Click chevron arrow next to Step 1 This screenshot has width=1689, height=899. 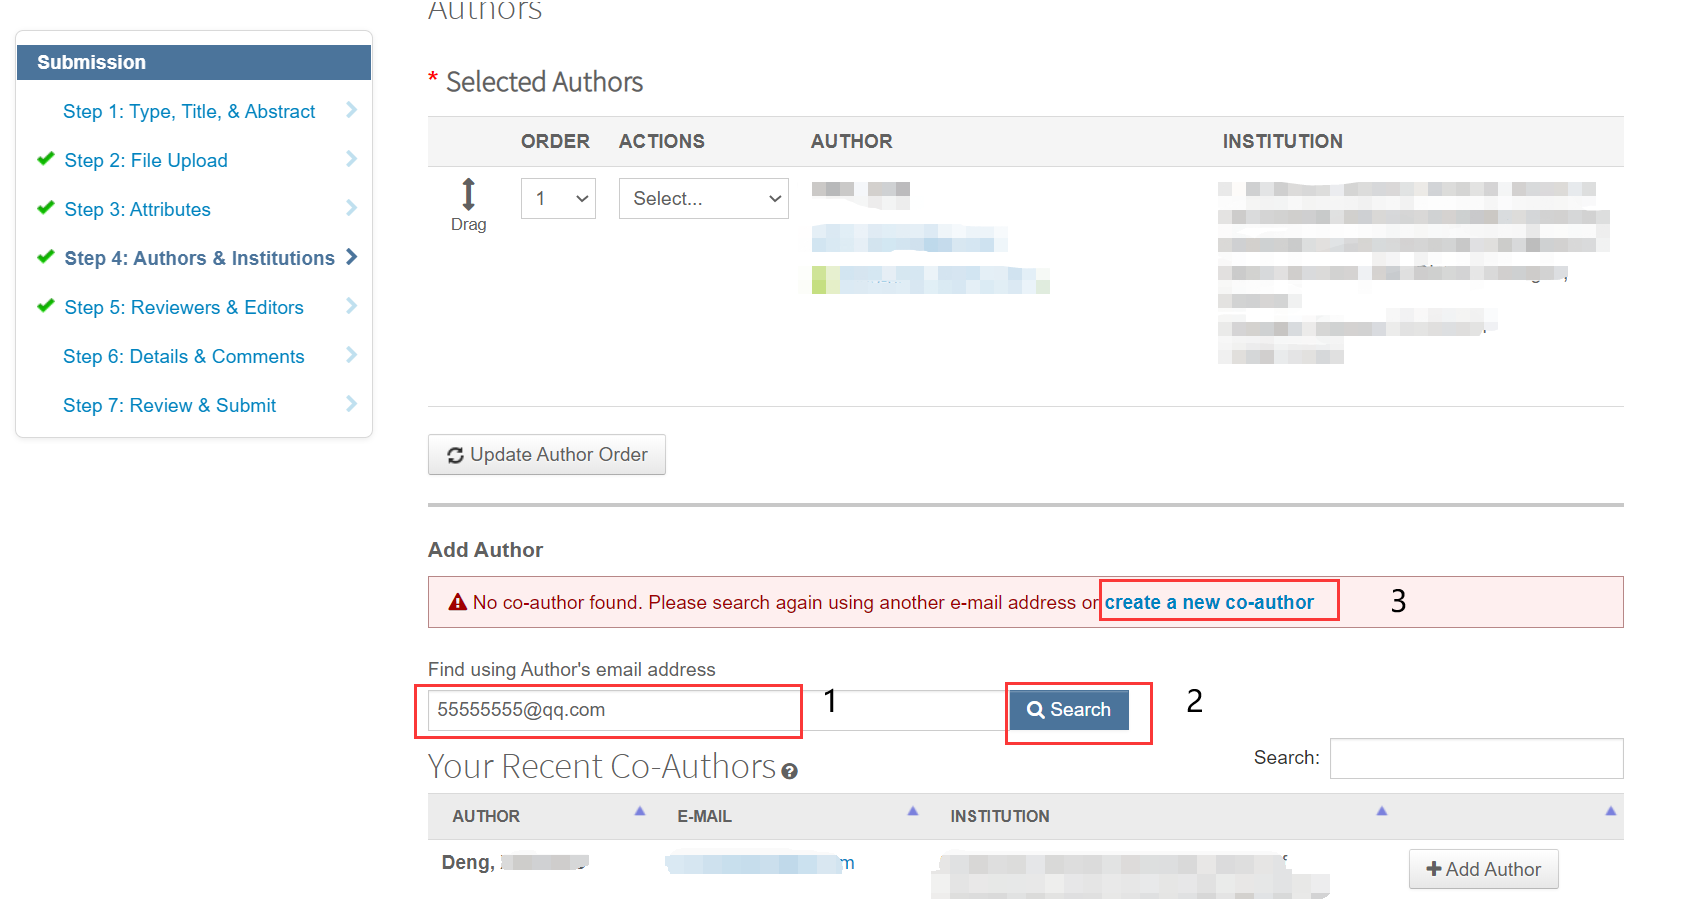point(351,110)
